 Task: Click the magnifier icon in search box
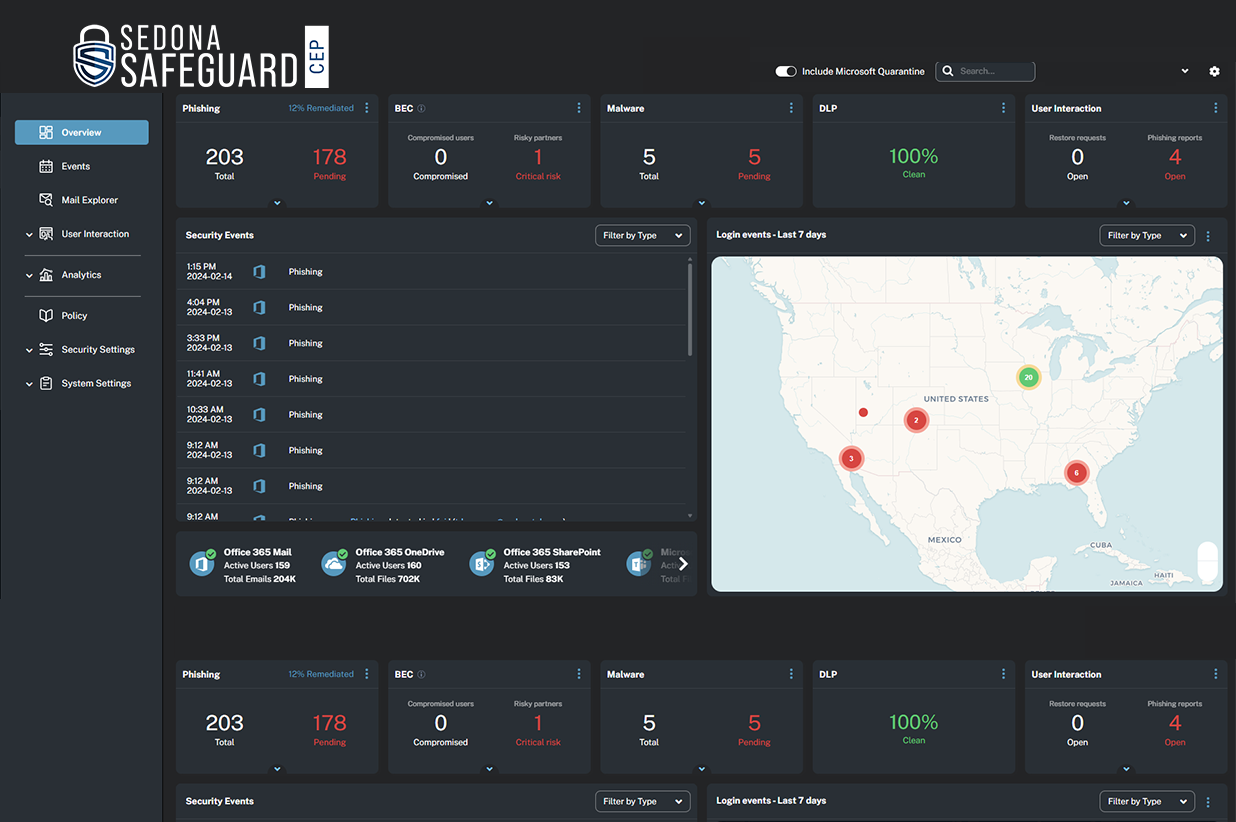click(x=948, y=72)
